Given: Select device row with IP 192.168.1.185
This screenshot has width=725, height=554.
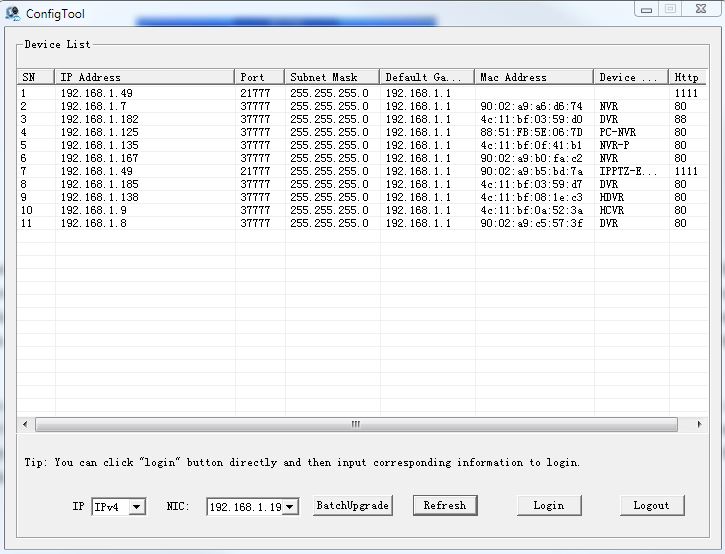Looking at the screenshot, I should point(362,184).
